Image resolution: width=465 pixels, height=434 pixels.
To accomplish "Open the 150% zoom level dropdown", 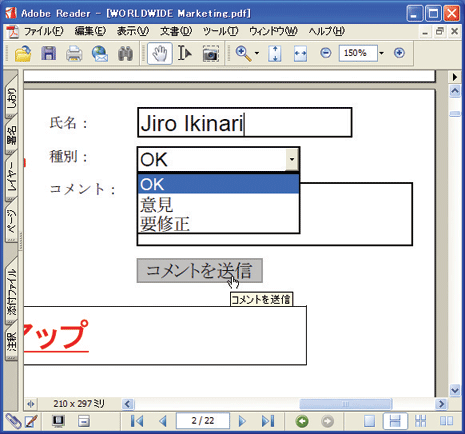I will coord(381,53).
